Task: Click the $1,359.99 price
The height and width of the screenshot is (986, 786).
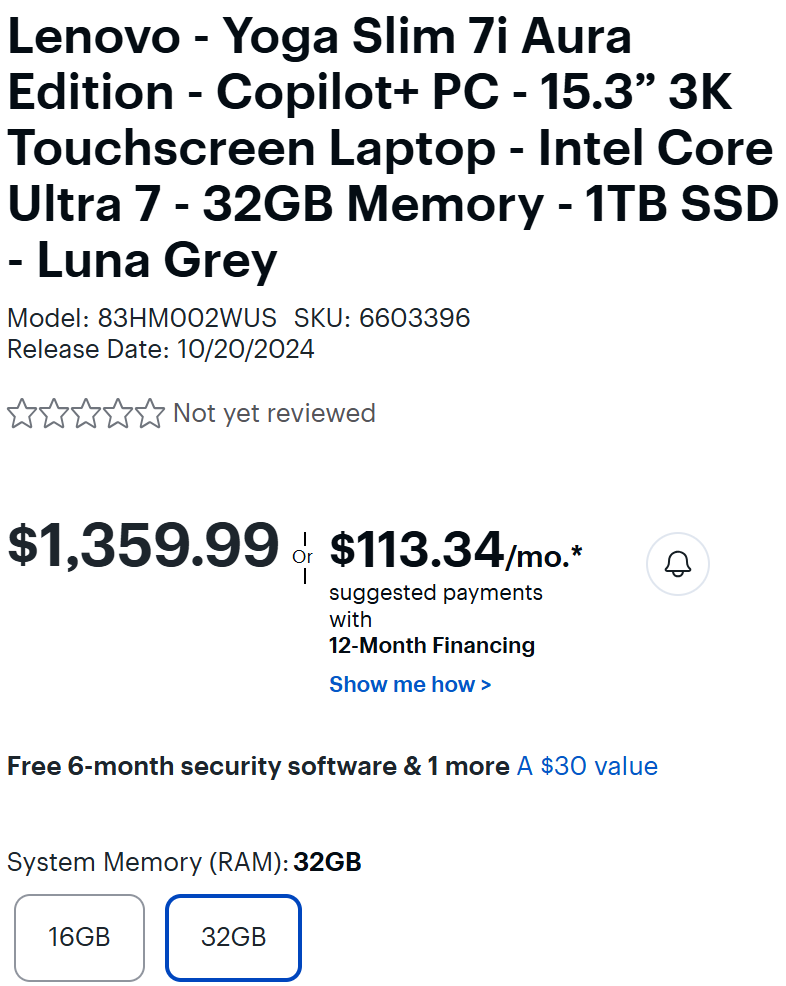Action: point(143,546)
